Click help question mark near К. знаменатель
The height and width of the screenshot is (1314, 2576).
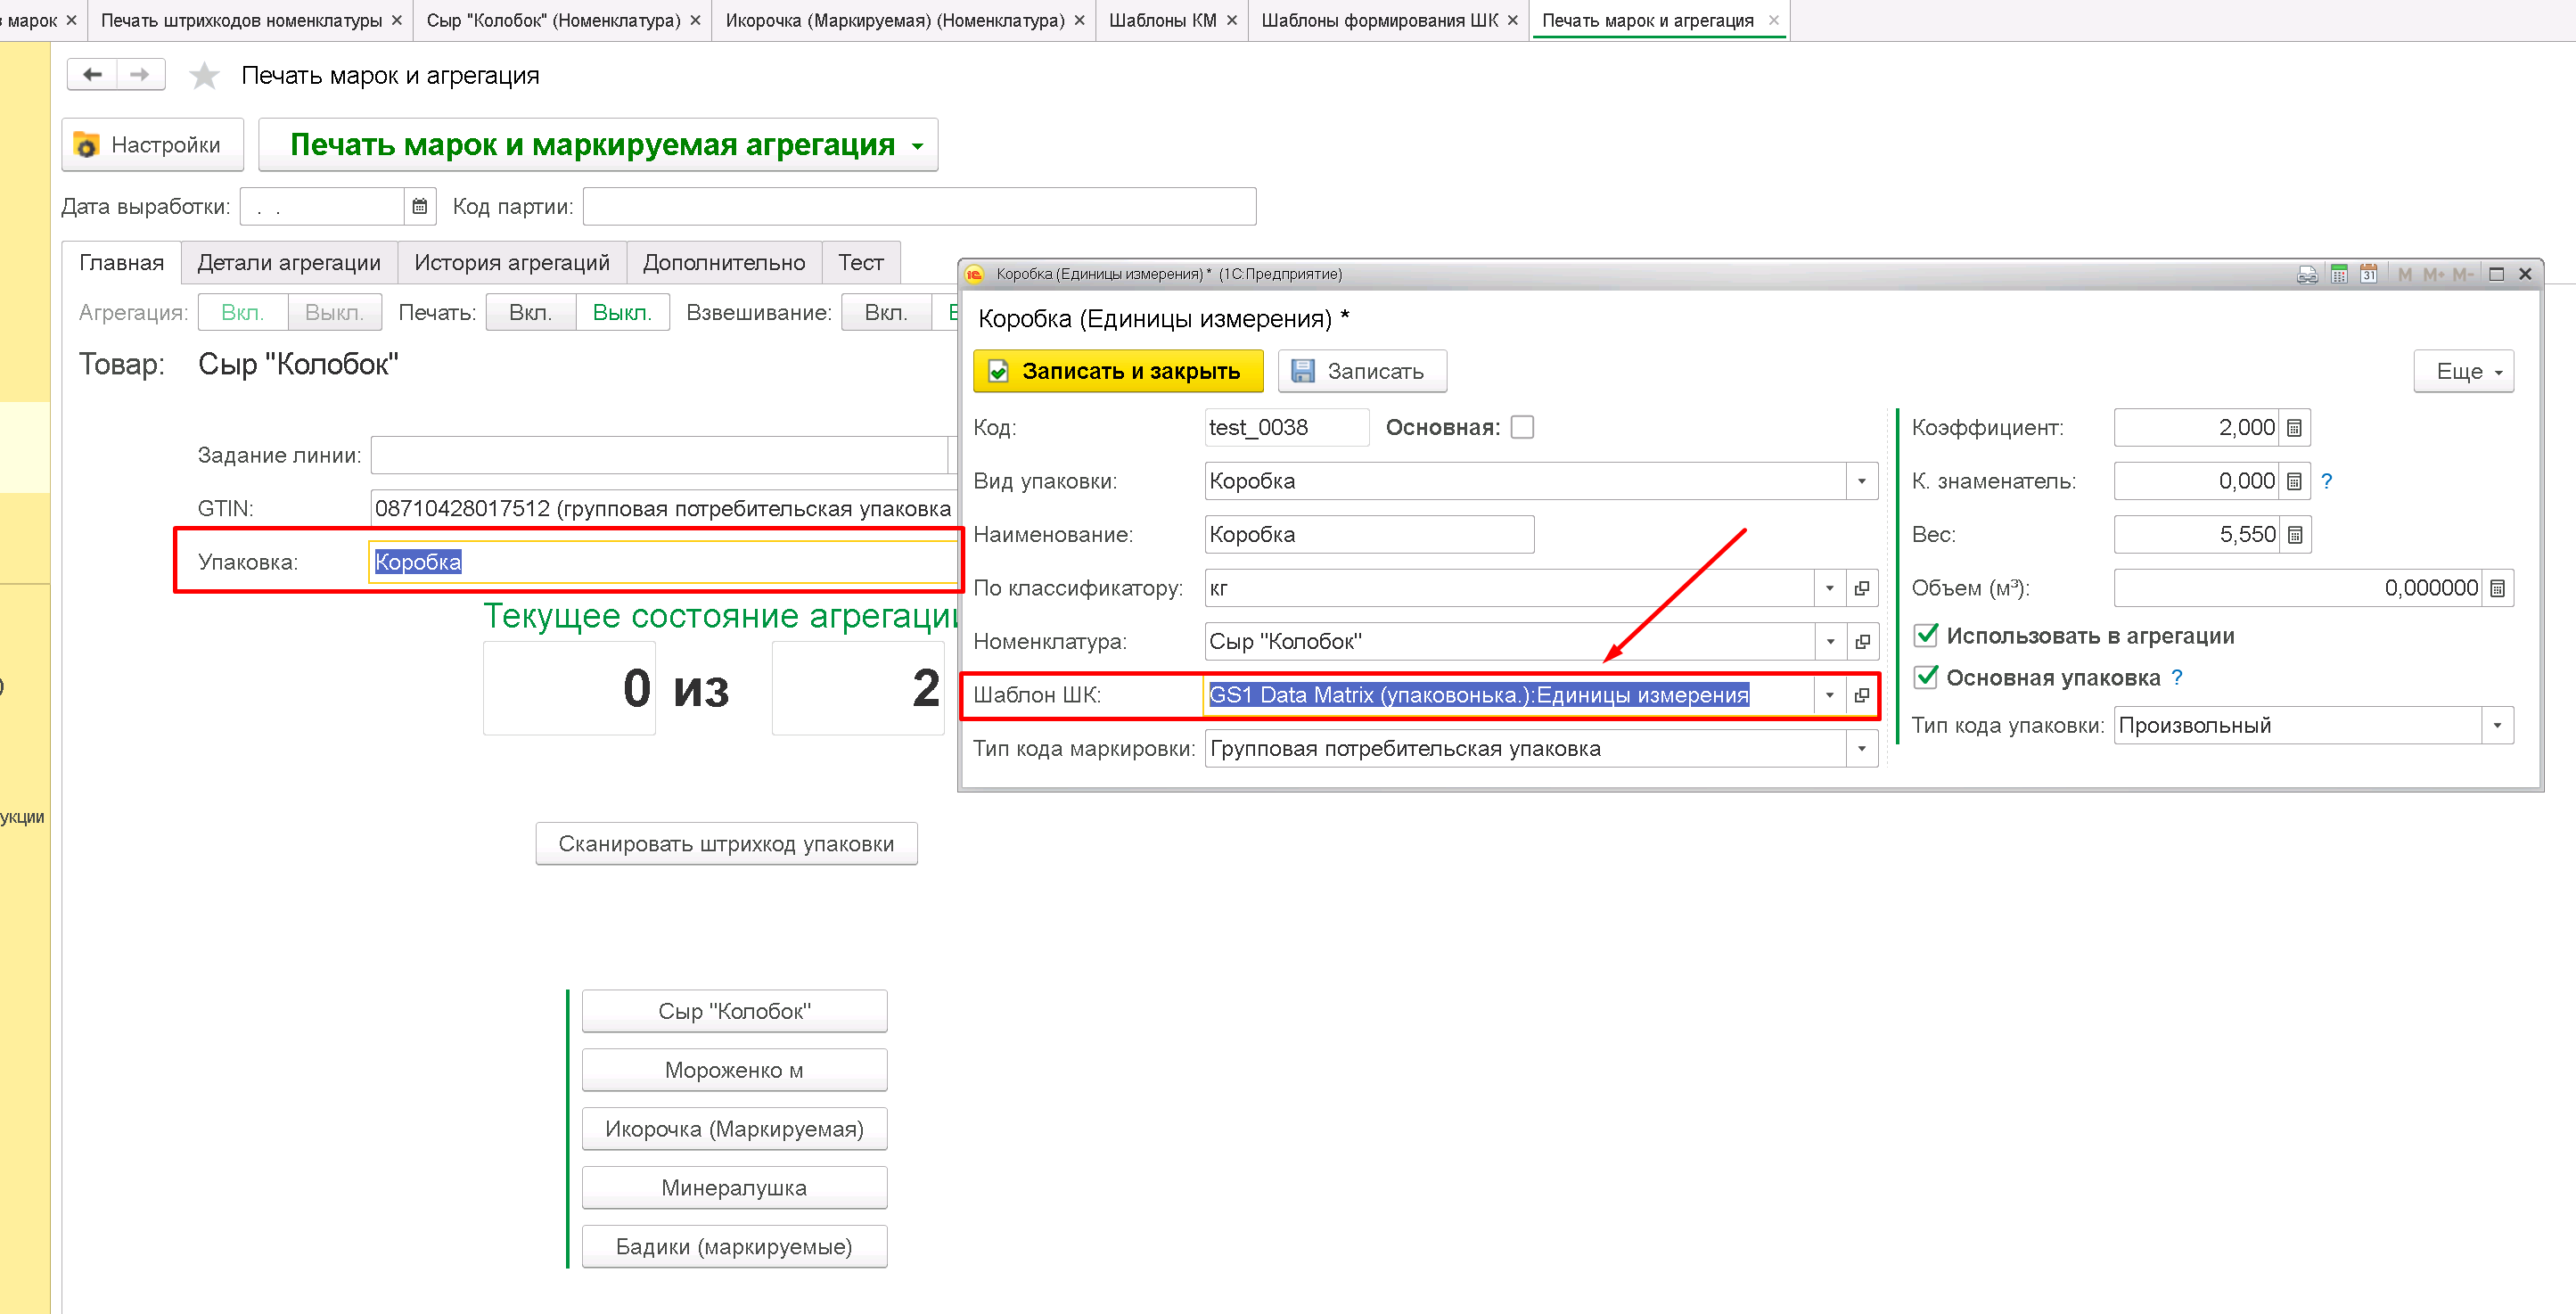[2326, 481]
